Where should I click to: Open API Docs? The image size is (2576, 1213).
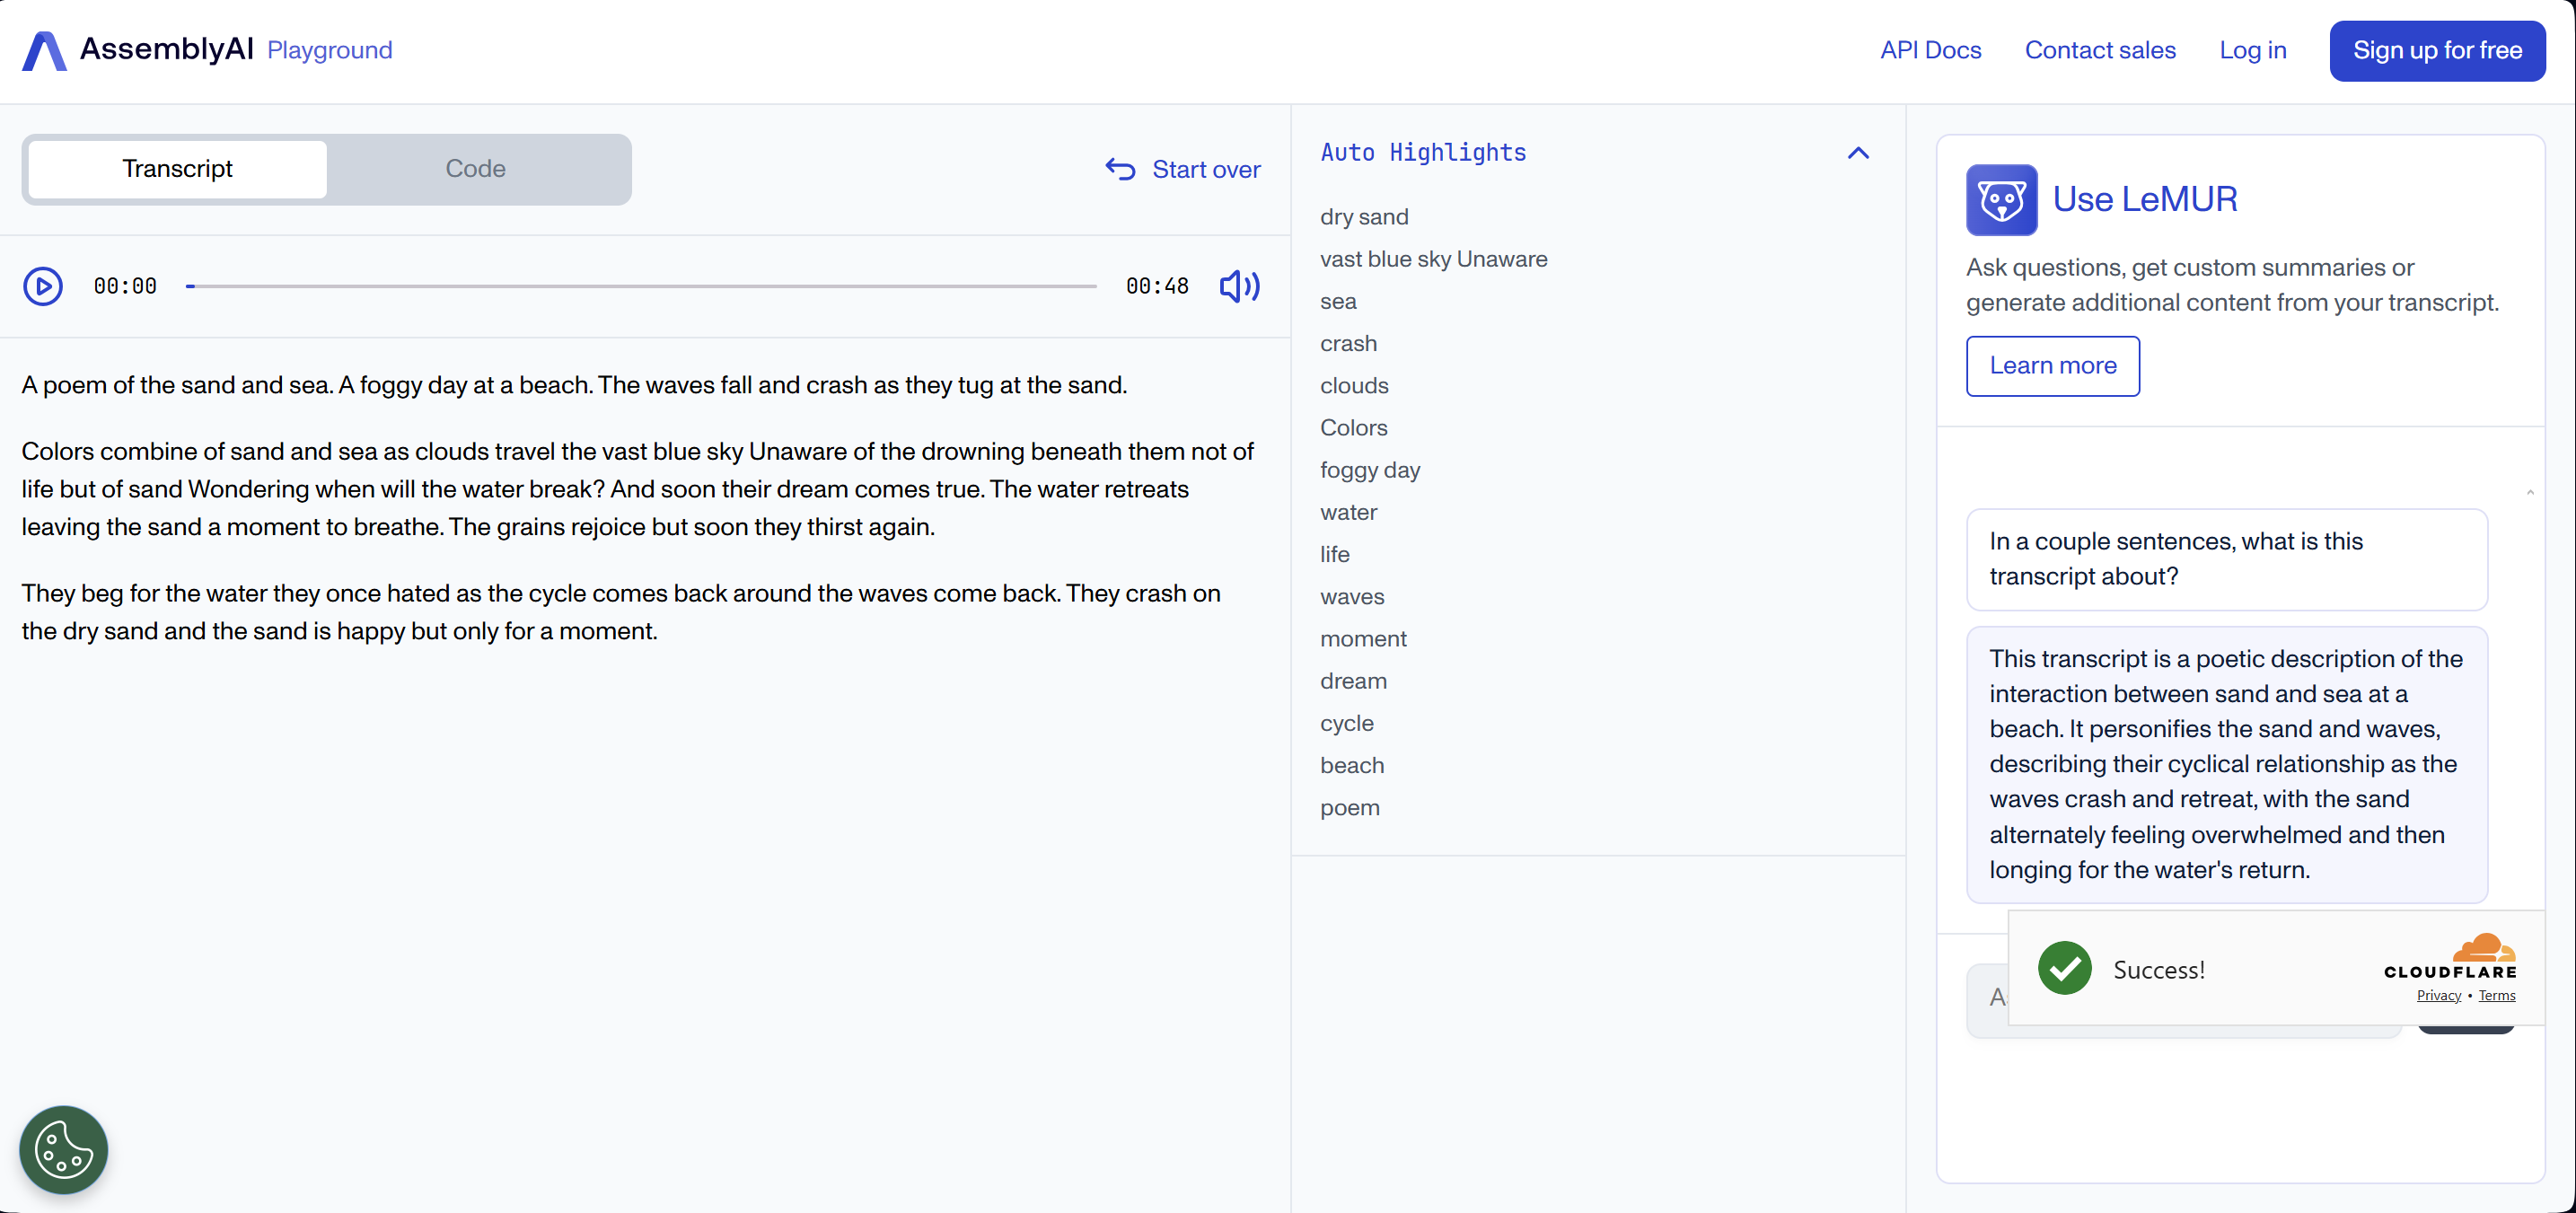point(1930,50)
